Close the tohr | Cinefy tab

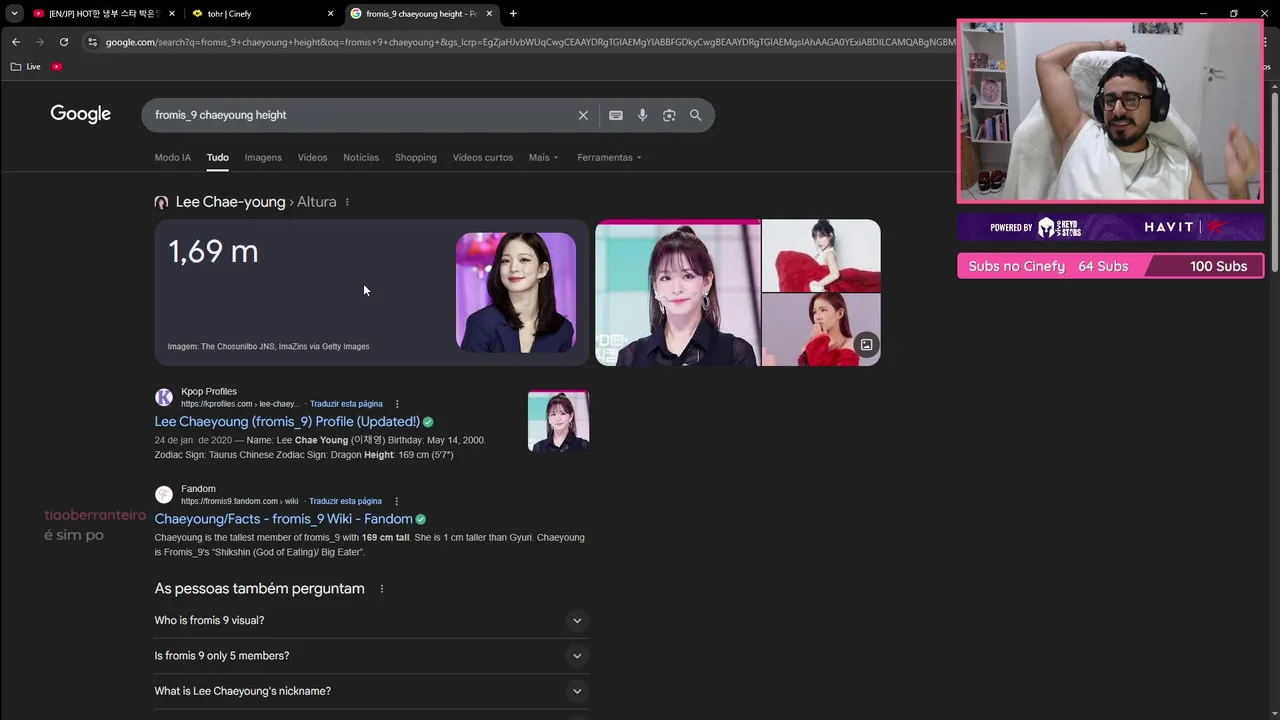[x=330, y=14]
